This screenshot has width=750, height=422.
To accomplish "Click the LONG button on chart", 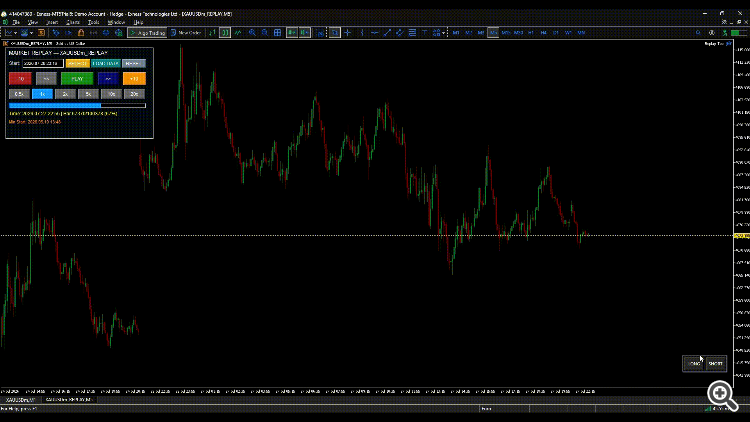I will [694, 364].
